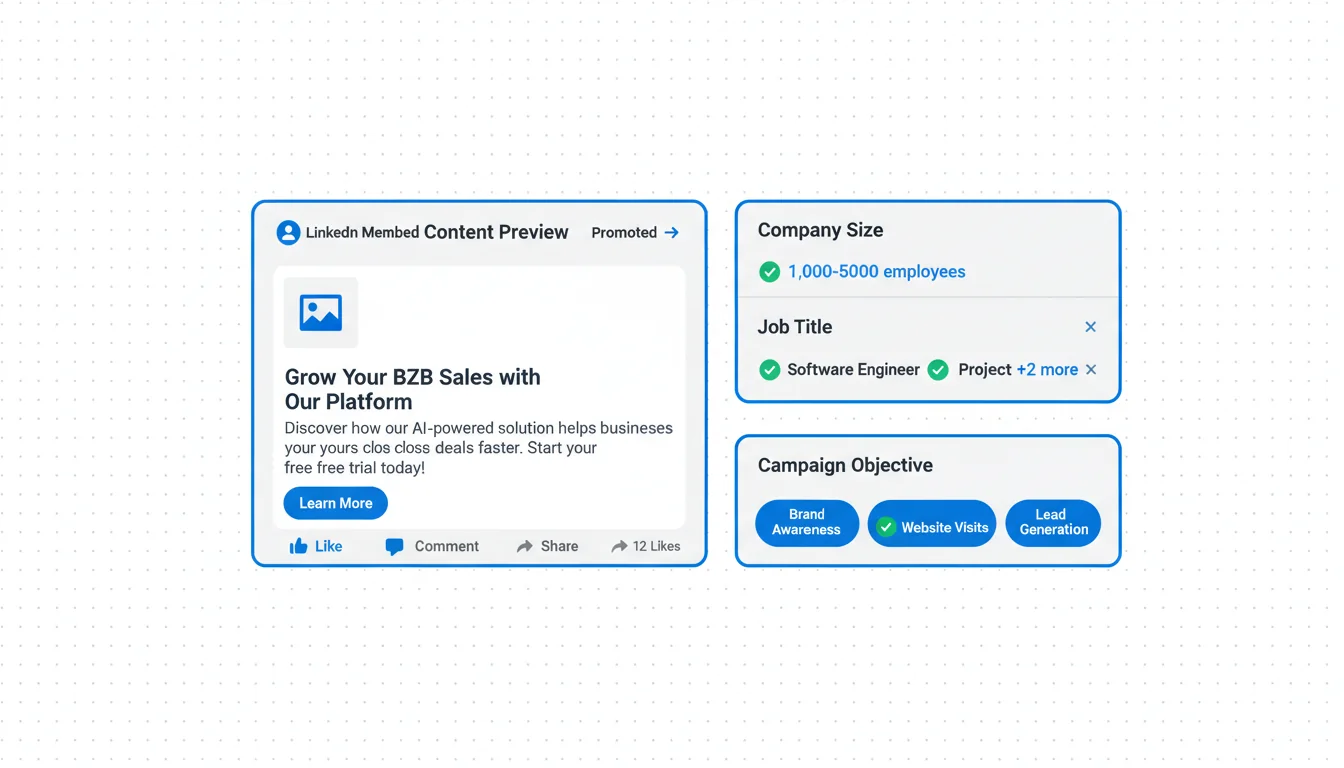Click the Comment speech bubble icon

point(395,547)
